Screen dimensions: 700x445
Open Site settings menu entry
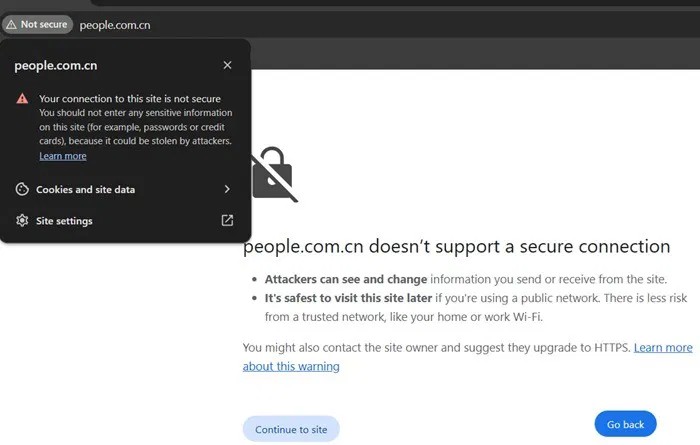click(124, 220)
